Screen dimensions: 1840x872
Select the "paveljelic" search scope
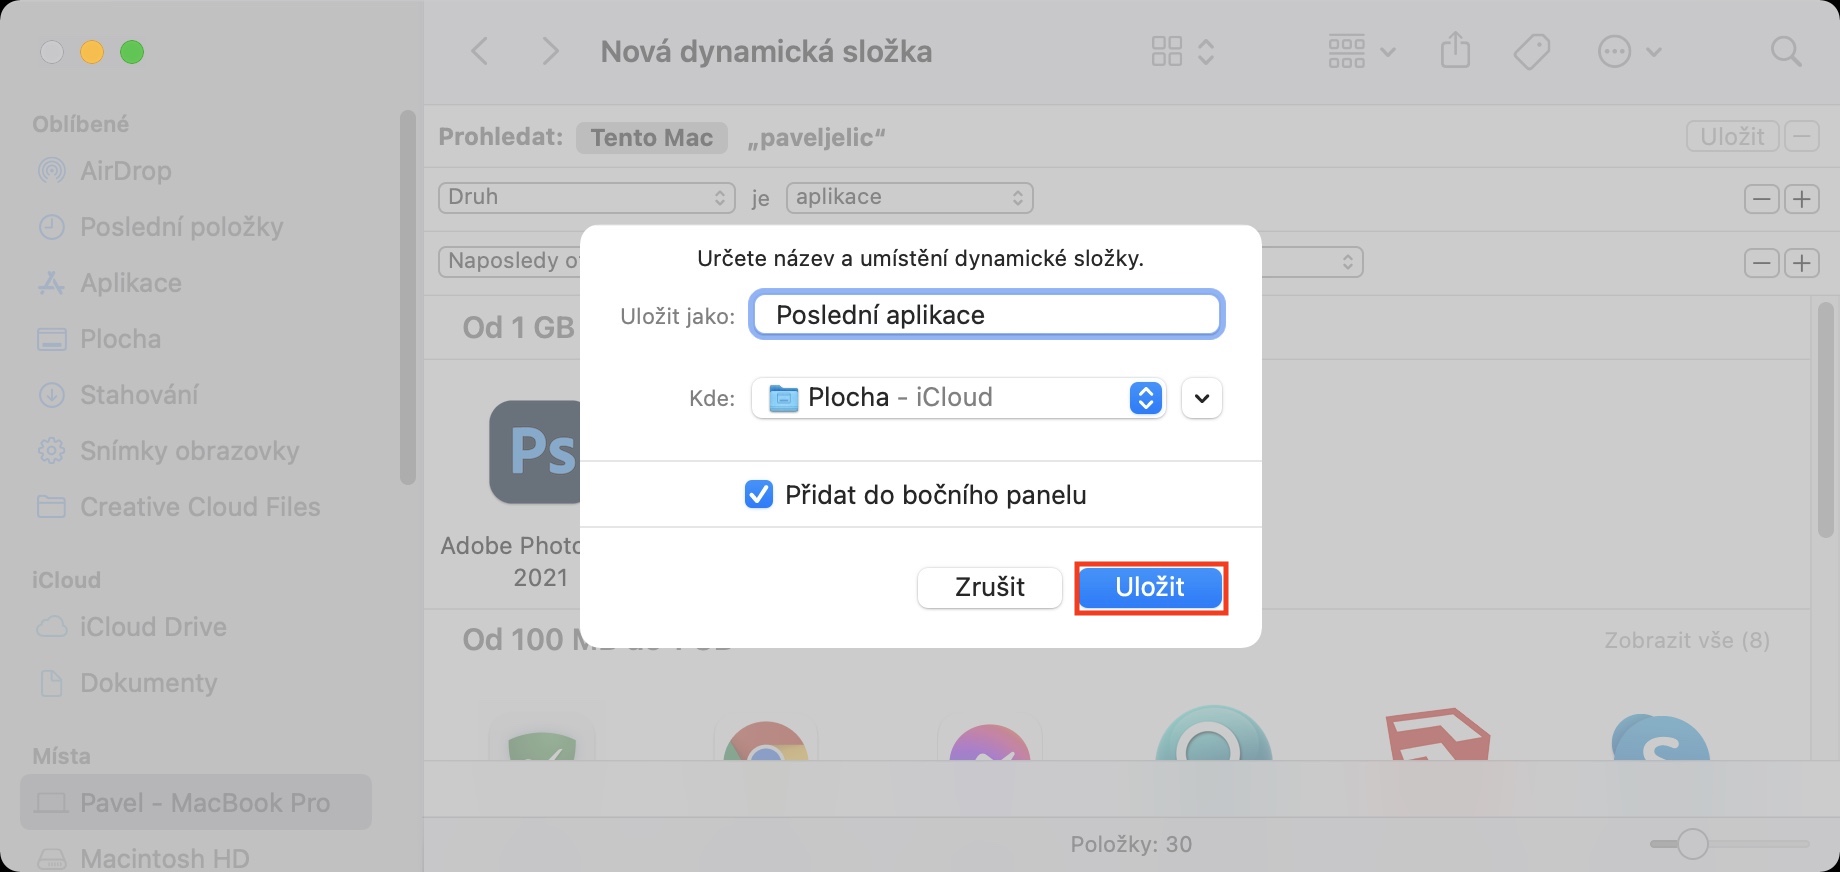point(816,138)
